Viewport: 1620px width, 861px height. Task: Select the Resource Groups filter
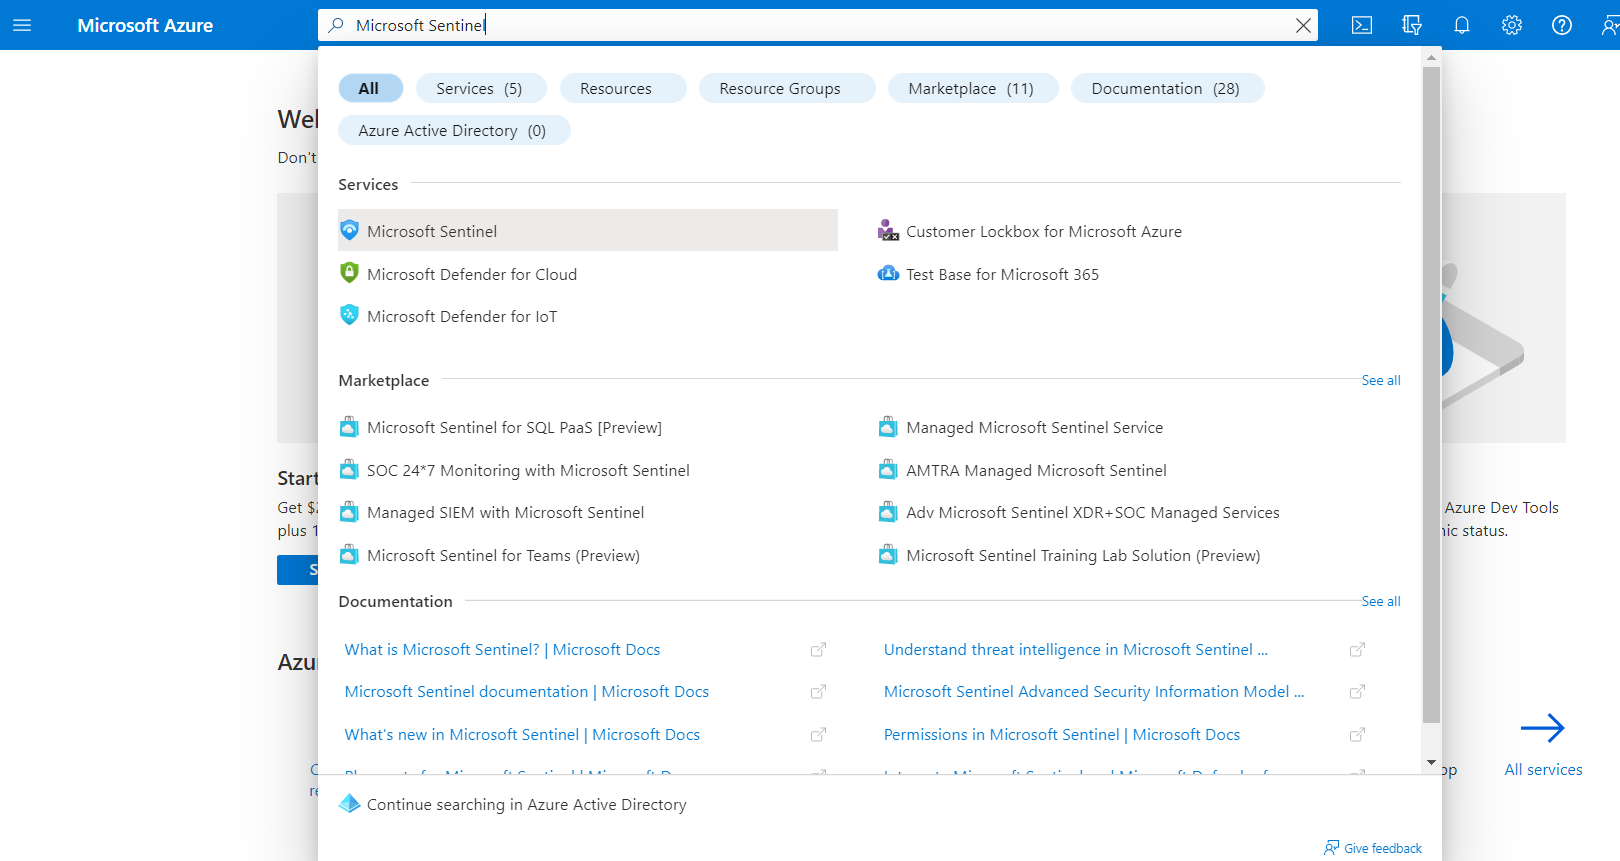[x=780, y=88]
